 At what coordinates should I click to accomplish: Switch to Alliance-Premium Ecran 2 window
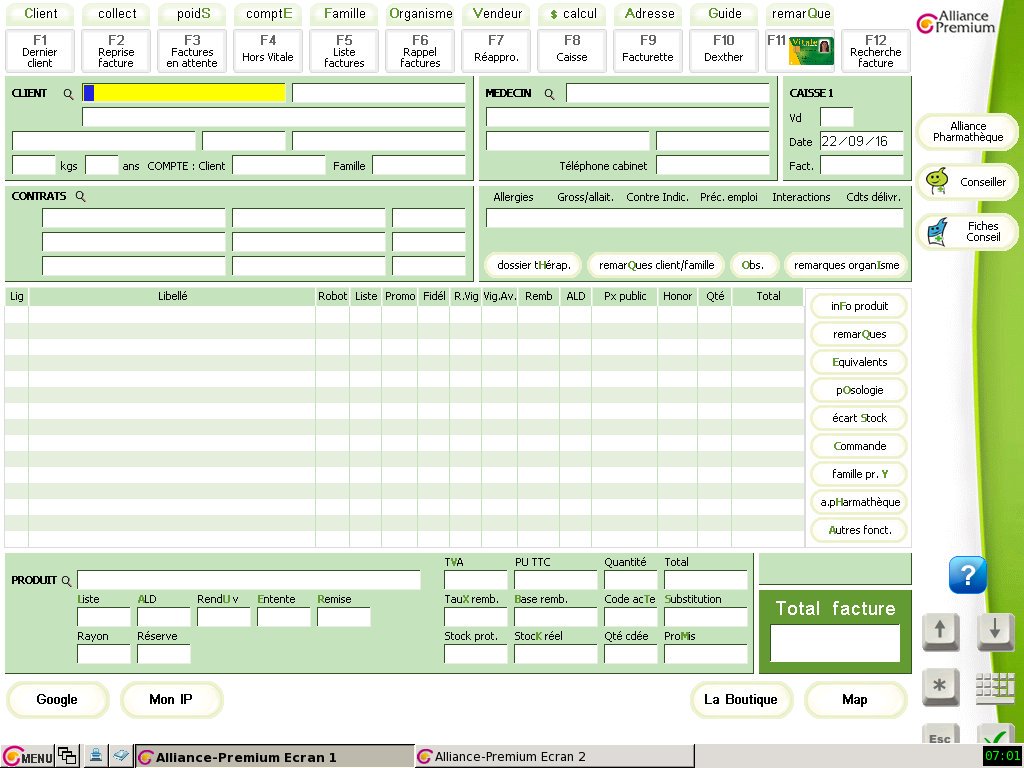pyautogui.click(x=554, y=756)
